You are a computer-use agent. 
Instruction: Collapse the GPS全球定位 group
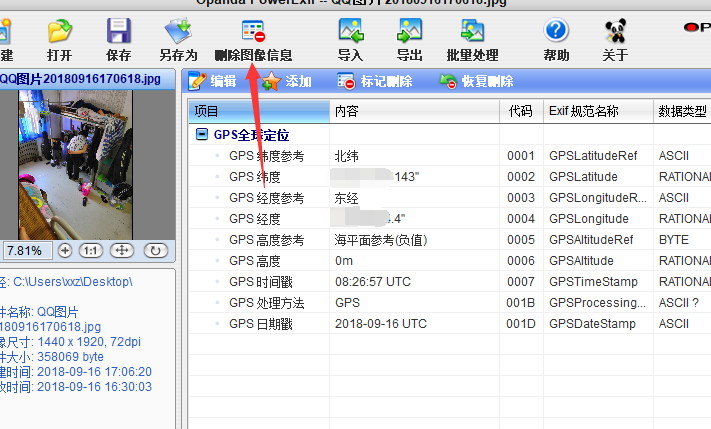[x=201, y=134]
